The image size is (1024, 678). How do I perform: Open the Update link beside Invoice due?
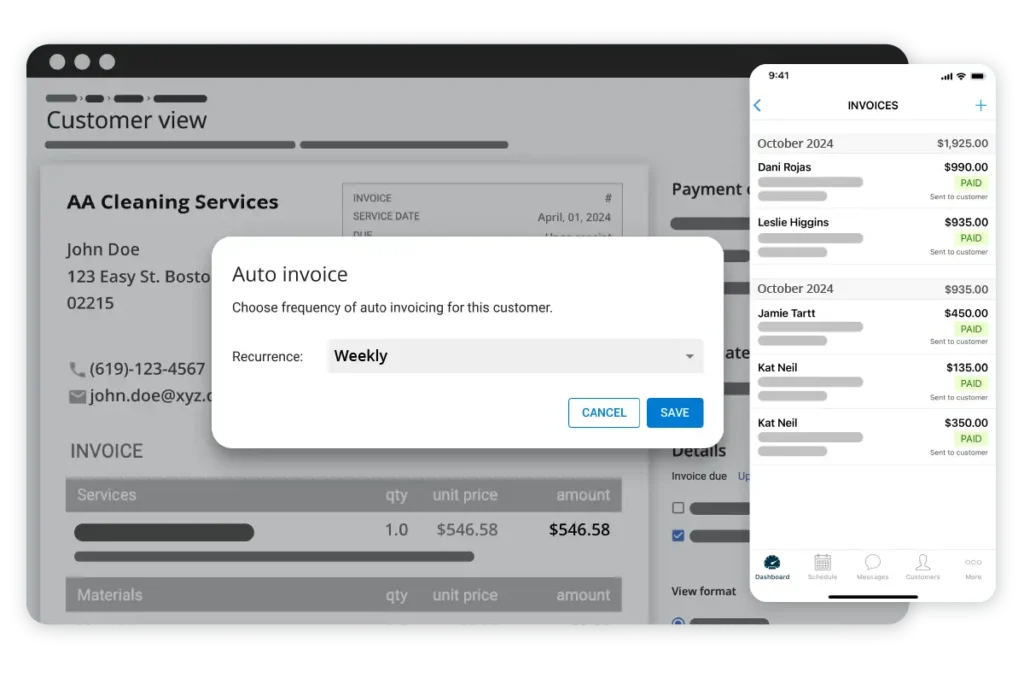click(x=747, y=476)
